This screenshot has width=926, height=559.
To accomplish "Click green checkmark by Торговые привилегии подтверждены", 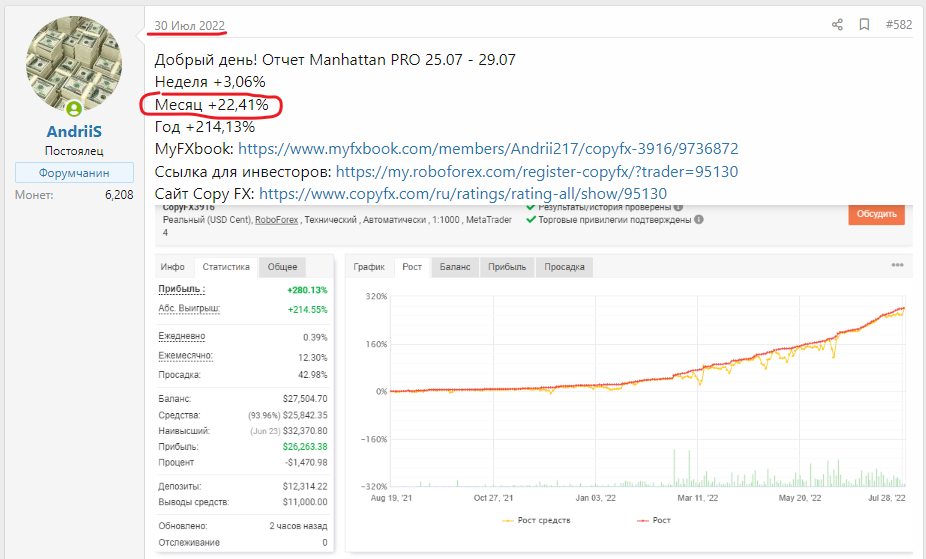I will [x=530, y=220].
